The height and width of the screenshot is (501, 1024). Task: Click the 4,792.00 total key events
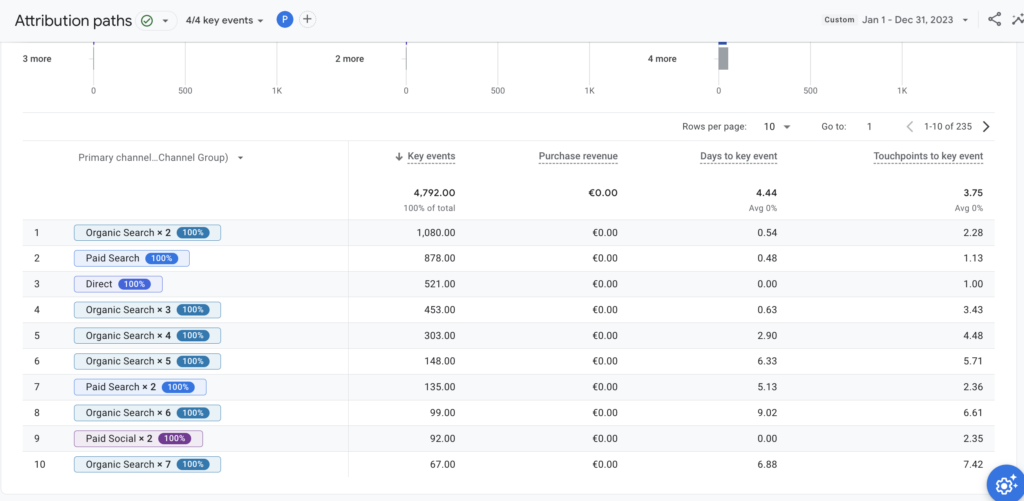pyautogui.click(x=434, y=193)
